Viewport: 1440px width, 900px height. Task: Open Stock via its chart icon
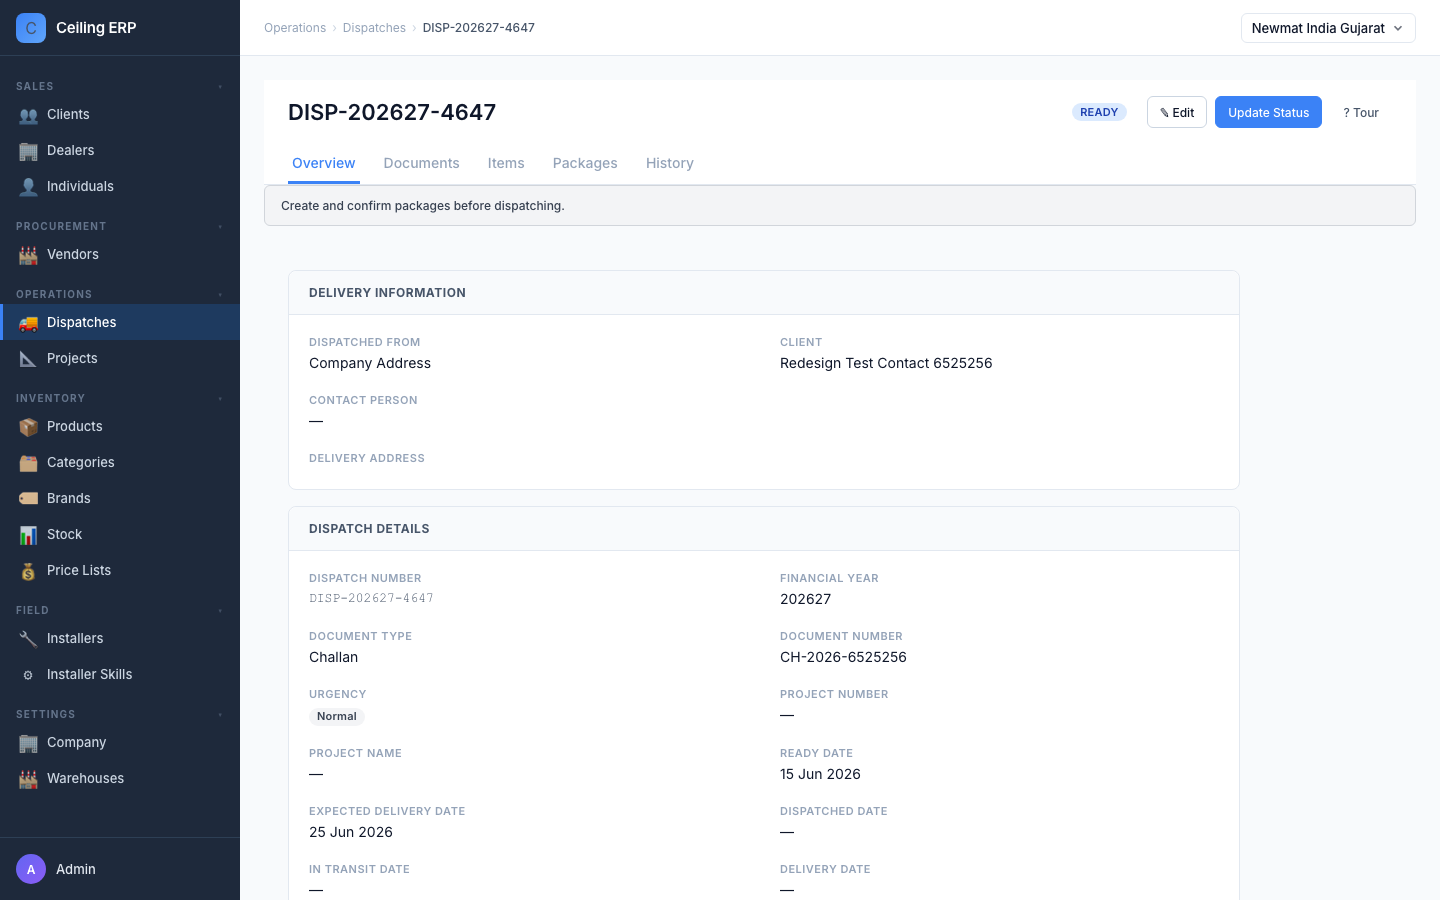[28, 535]
